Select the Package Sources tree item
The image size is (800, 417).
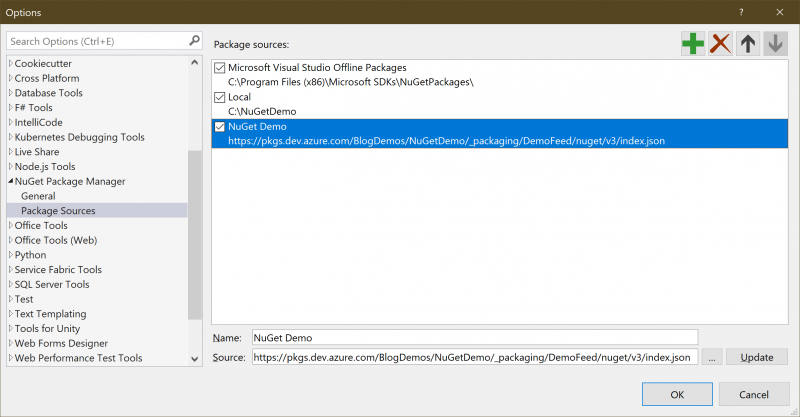[x=58, y=211]
